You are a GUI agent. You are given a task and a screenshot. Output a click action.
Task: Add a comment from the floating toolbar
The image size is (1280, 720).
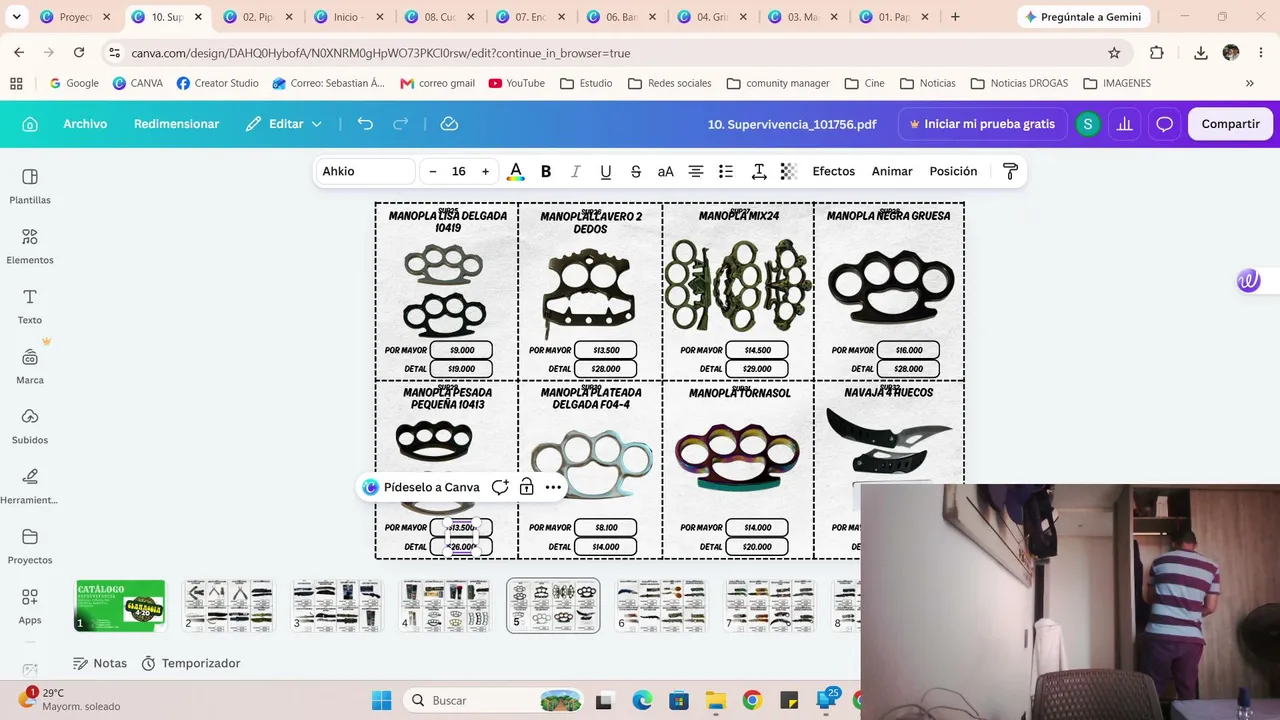500,487
